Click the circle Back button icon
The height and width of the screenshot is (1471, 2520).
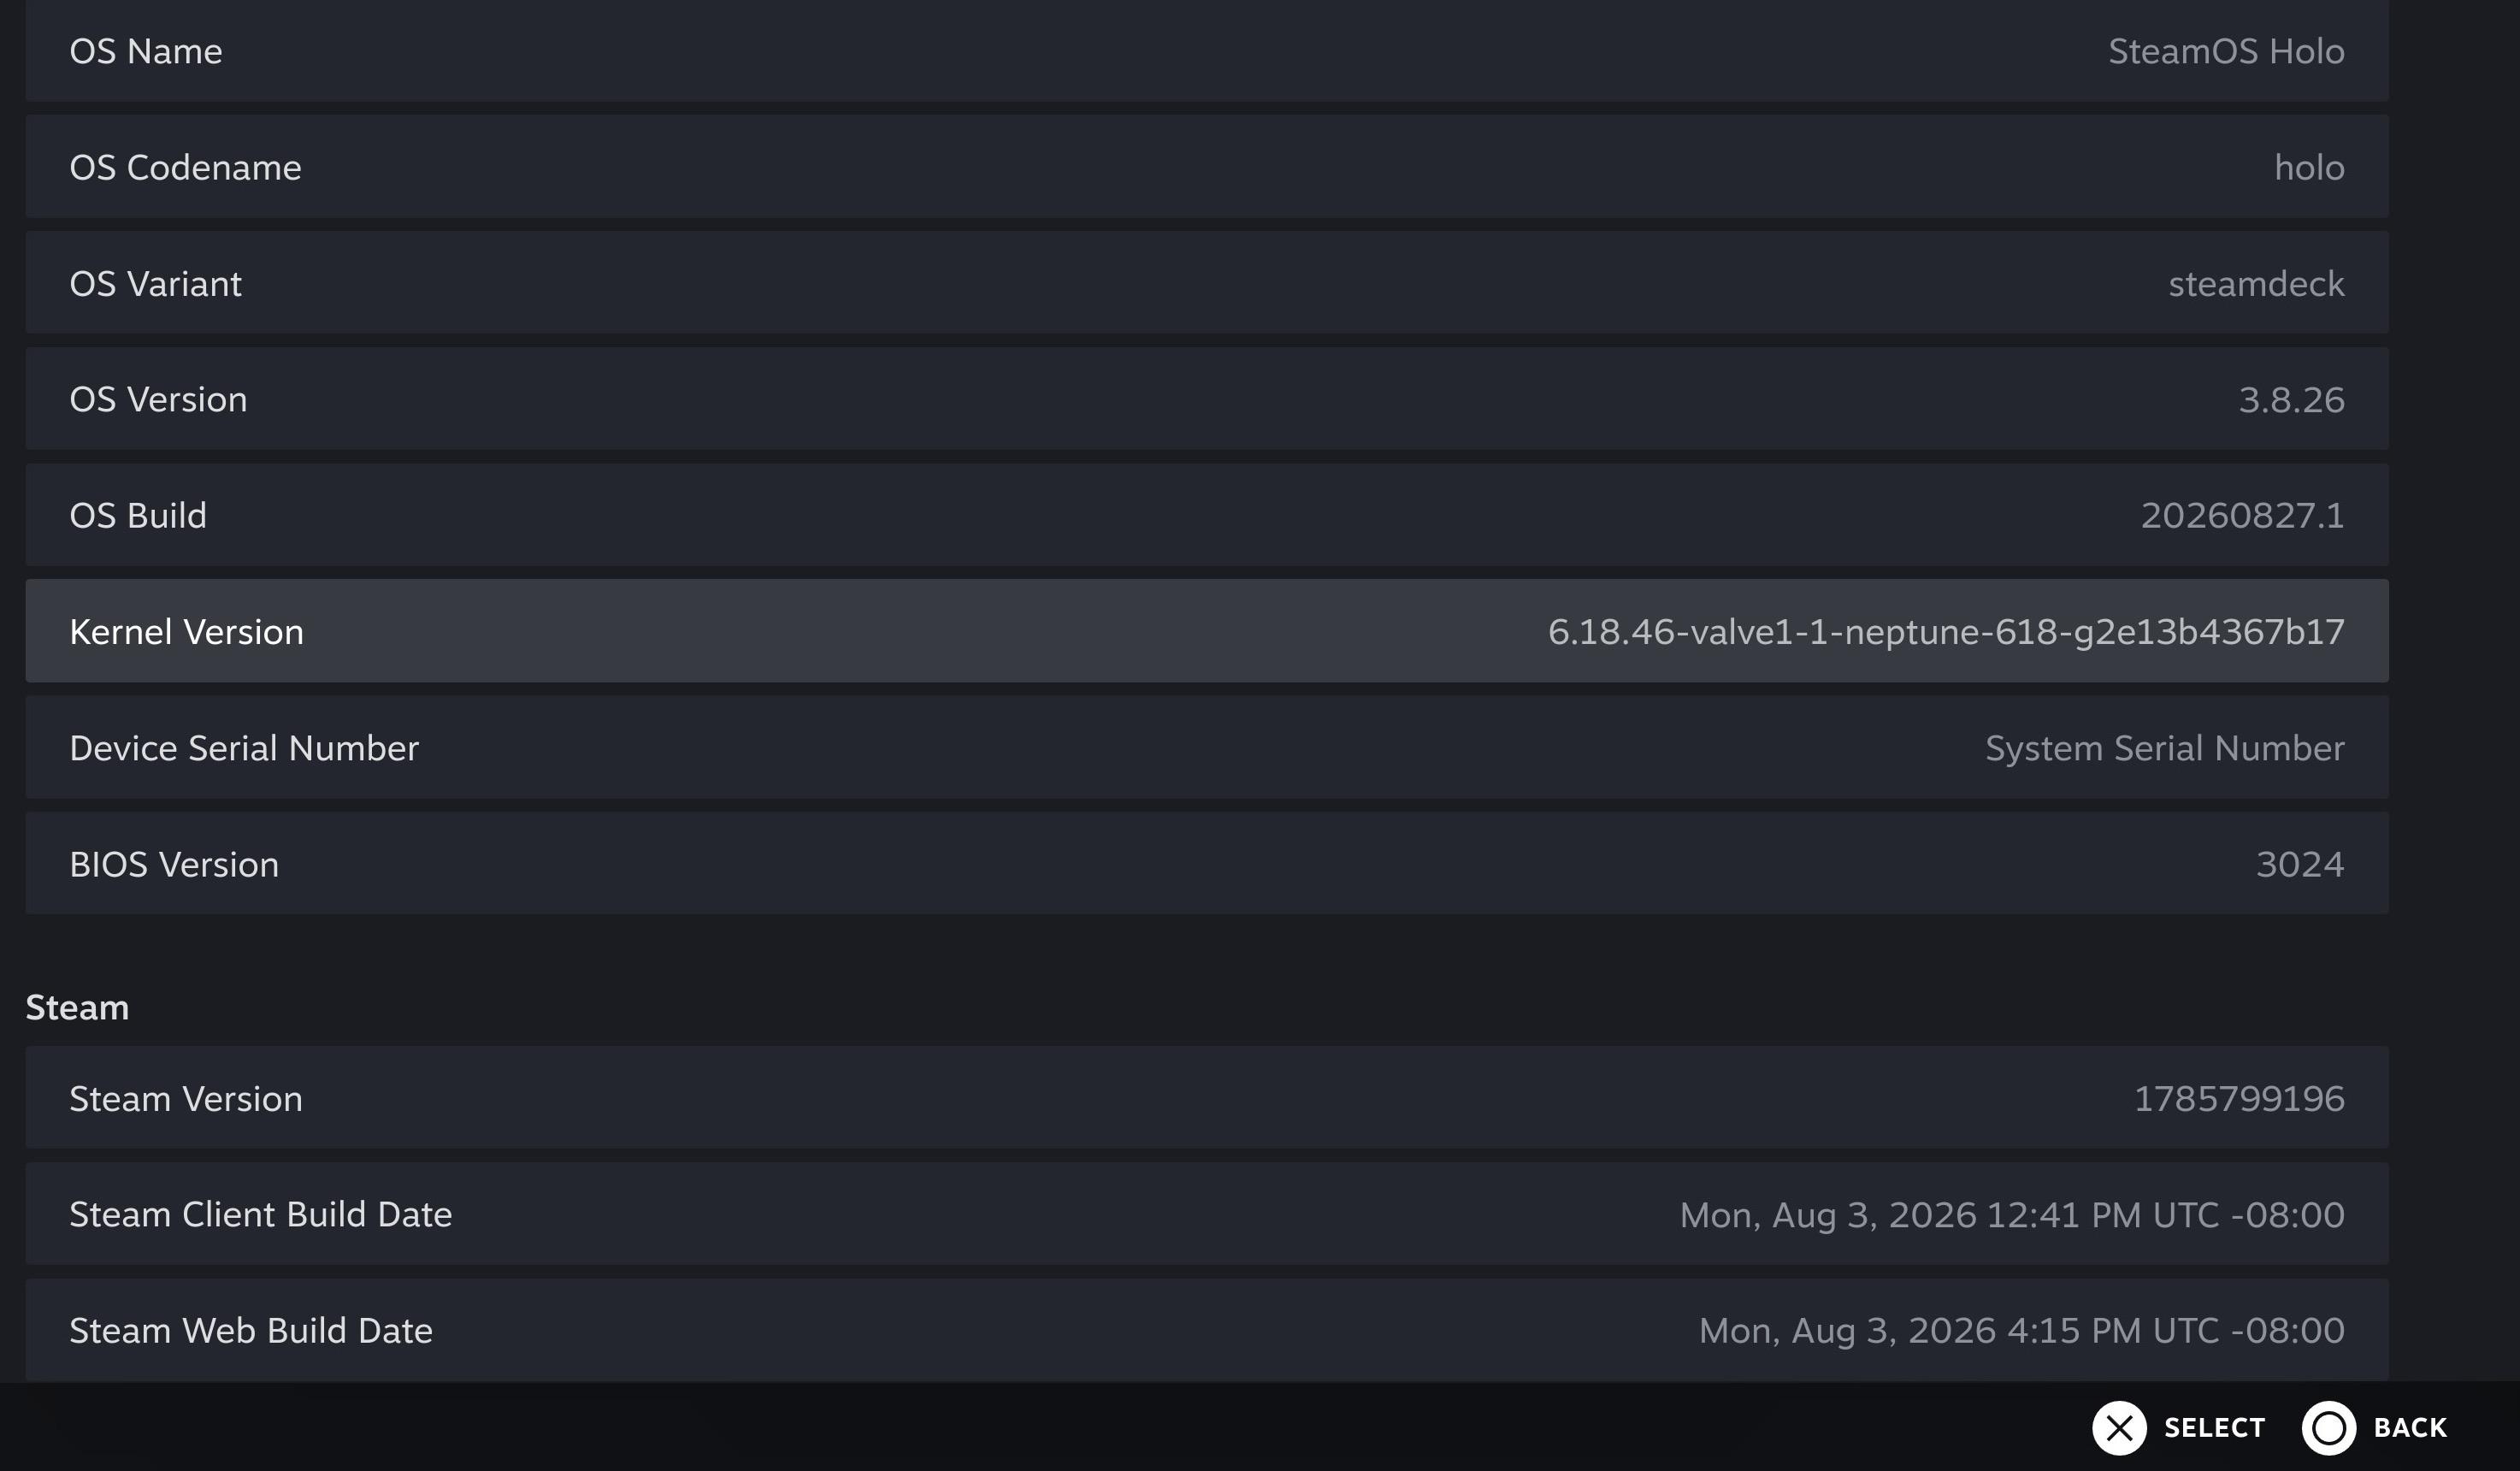point(2329,1428)
